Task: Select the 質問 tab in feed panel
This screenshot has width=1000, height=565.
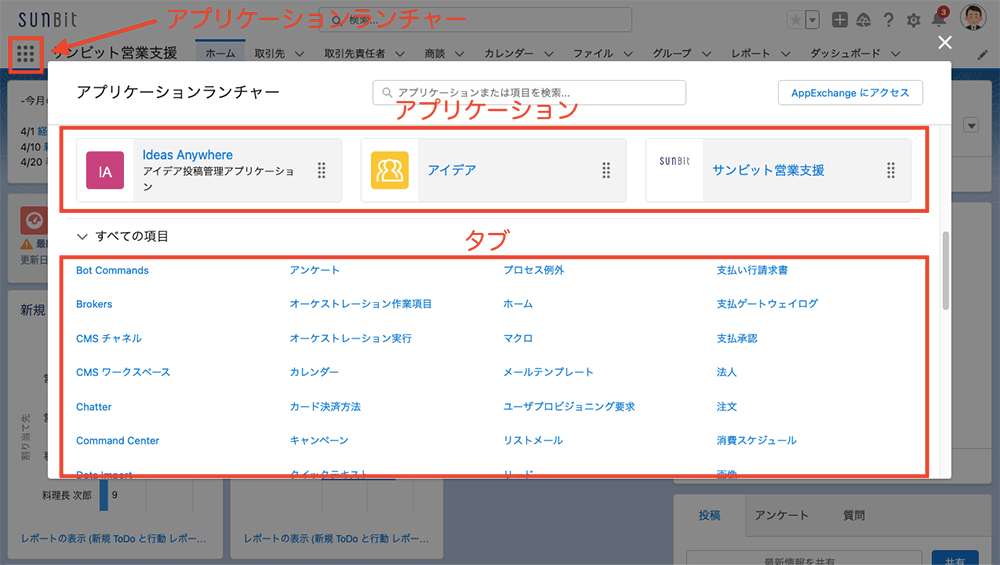Action: (854, 515)
